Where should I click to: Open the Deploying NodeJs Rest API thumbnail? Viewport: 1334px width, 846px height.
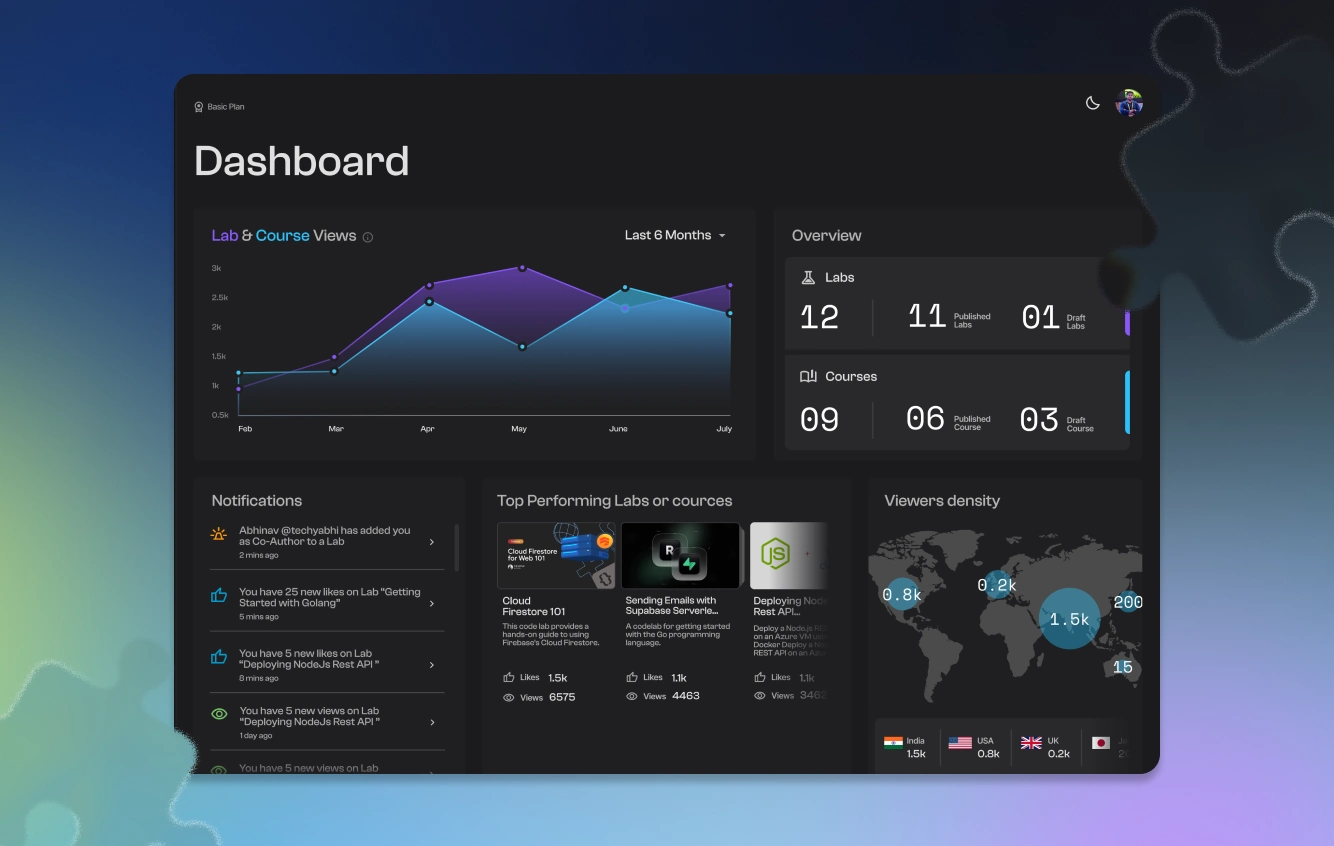789,555
